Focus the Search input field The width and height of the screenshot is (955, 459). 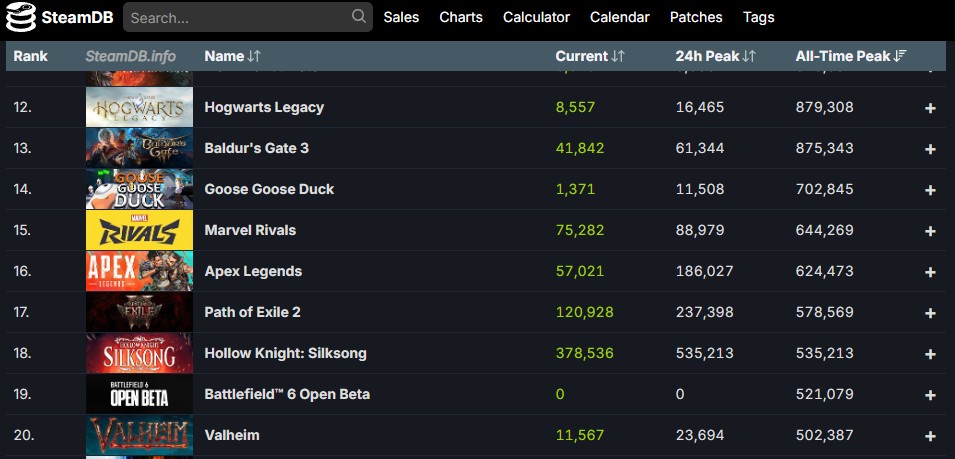pyautogui.click(x=248, y=17)
